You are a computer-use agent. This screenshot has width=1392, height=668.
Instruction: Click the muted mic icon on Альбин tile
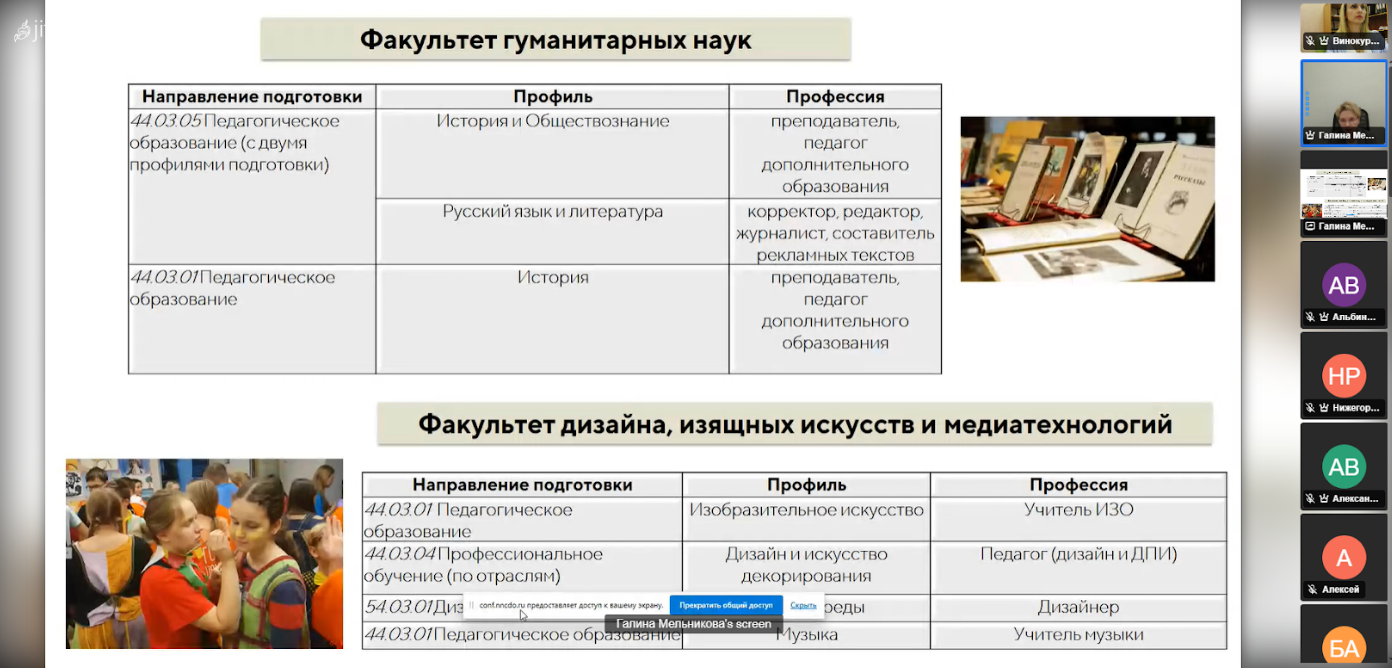coord(1310,317)
